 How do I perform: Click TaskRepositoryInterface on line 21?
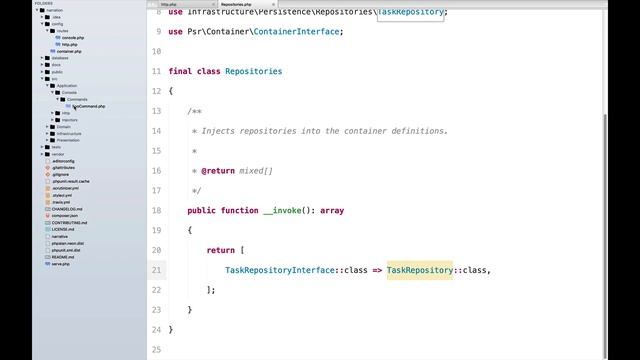(280, 270)
